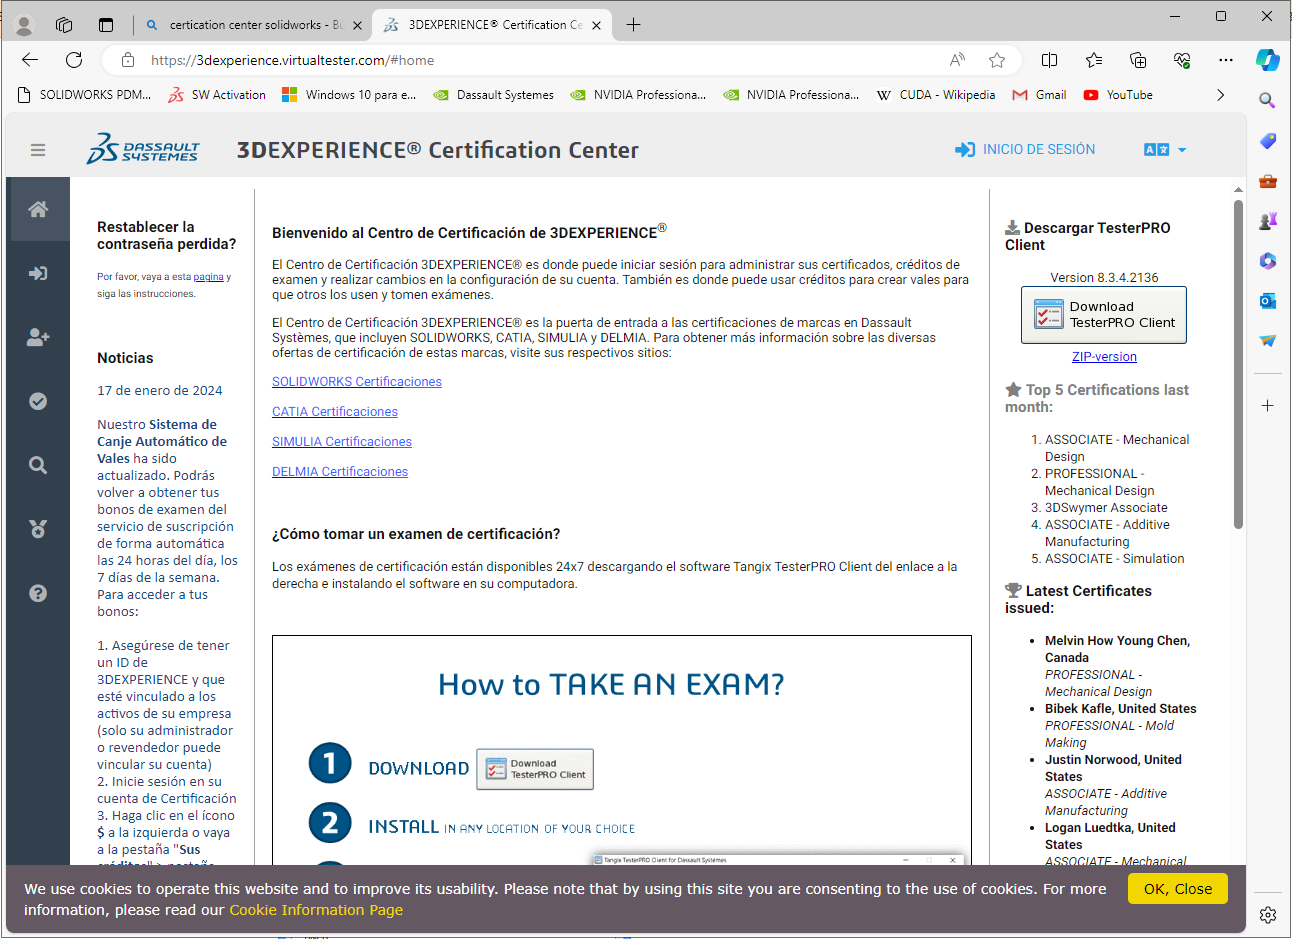Open Outlook icon in Edge sidebar
1292x939 pixels.
[1267, 301]
